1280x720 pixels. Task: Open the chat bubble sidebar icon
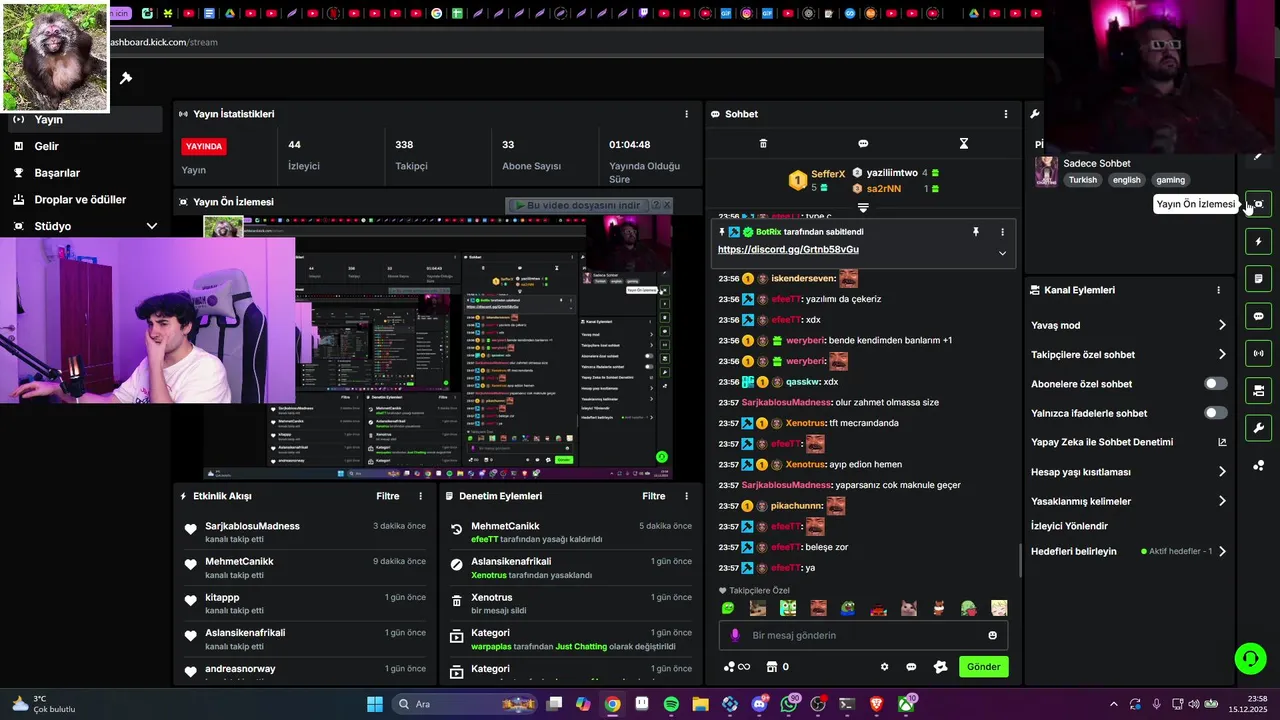coord(1258,316)
